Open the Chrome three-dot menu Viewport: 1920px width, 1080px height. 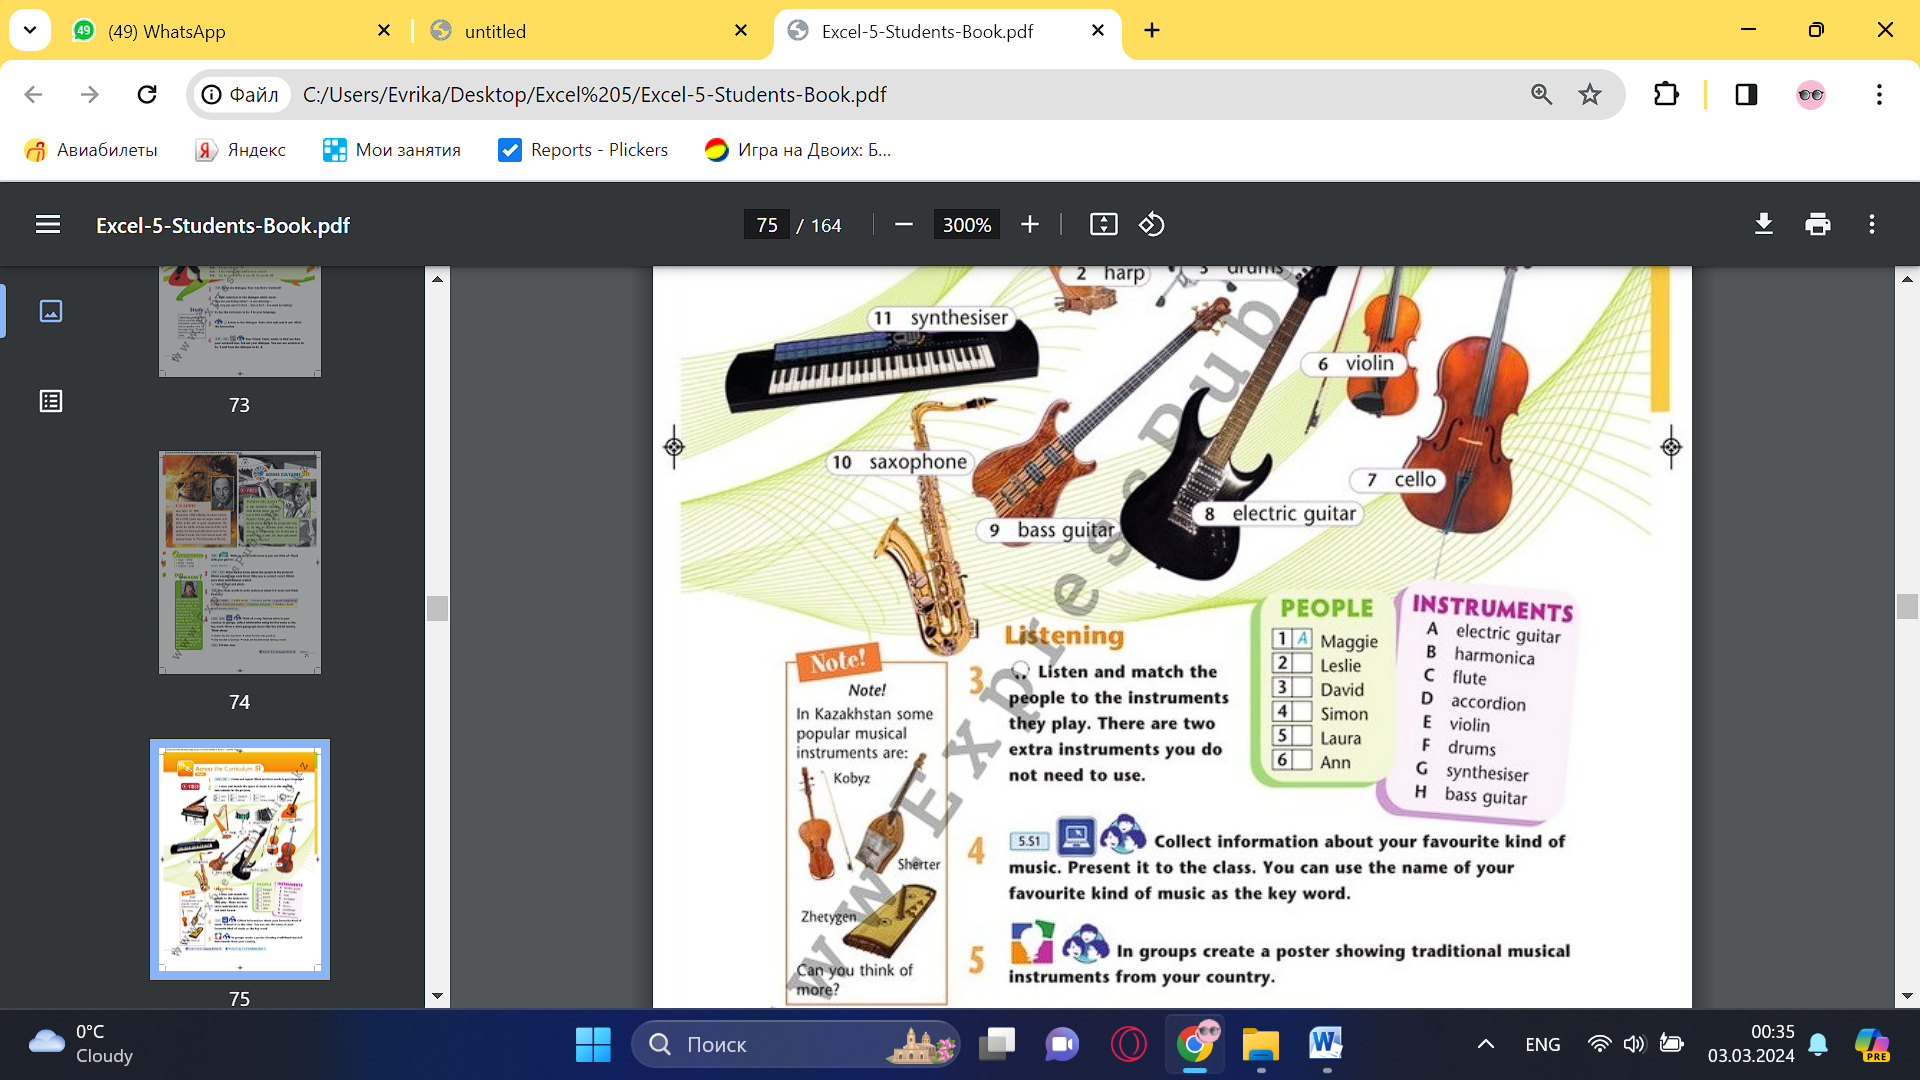click(1879, 94)
